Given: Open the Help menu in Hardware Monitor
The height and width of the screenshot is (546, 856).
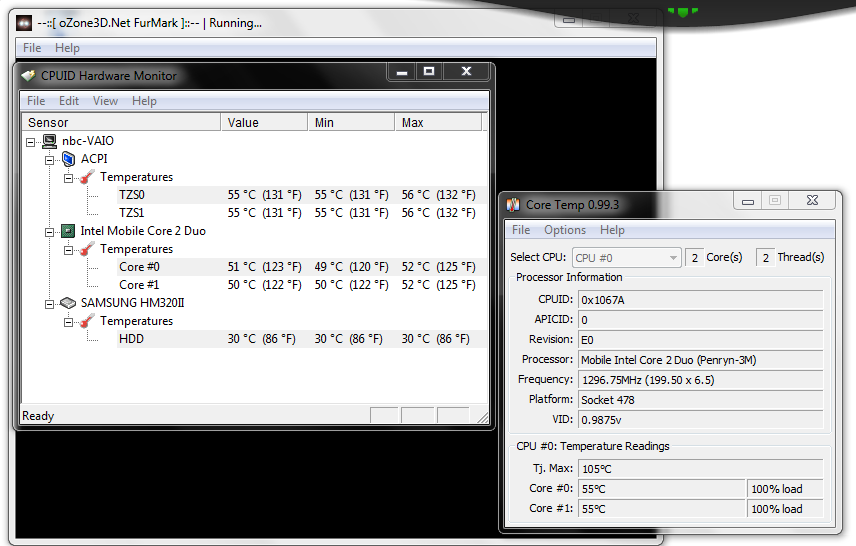Looking at the screenshot, I should click(144, 101).
